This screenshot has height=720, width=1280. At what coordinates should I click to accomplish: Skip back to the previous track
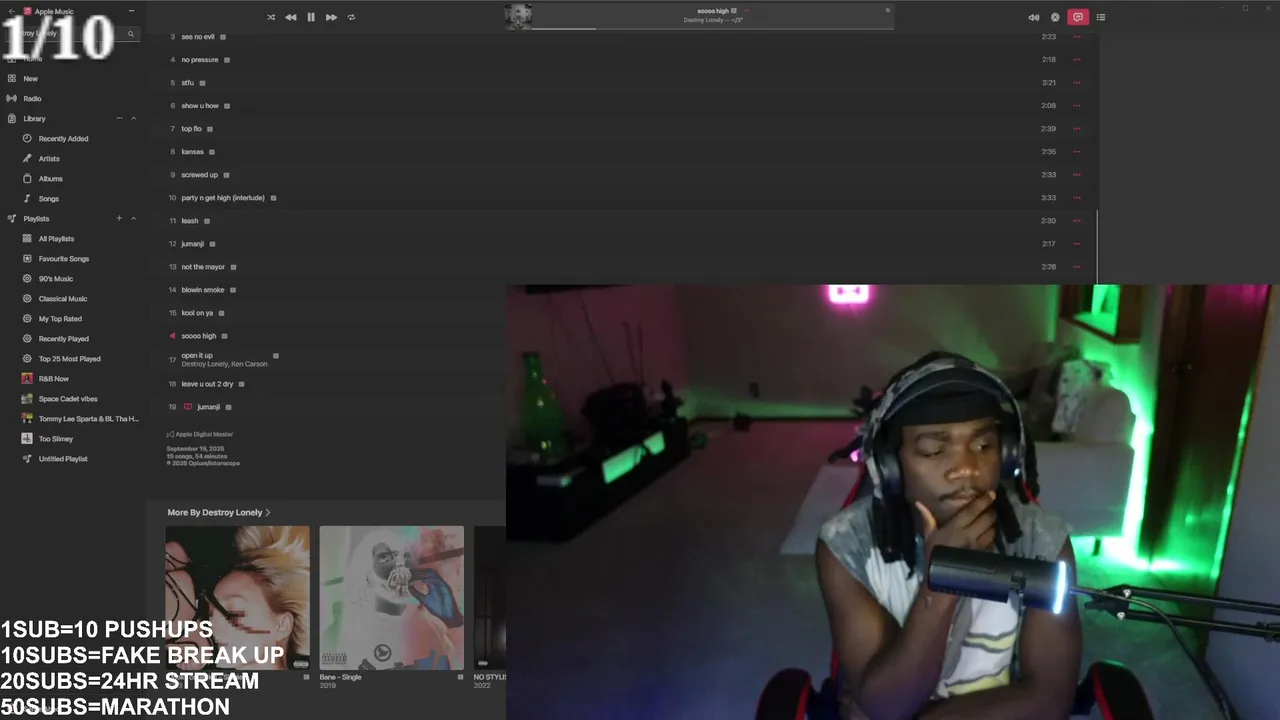290,17
